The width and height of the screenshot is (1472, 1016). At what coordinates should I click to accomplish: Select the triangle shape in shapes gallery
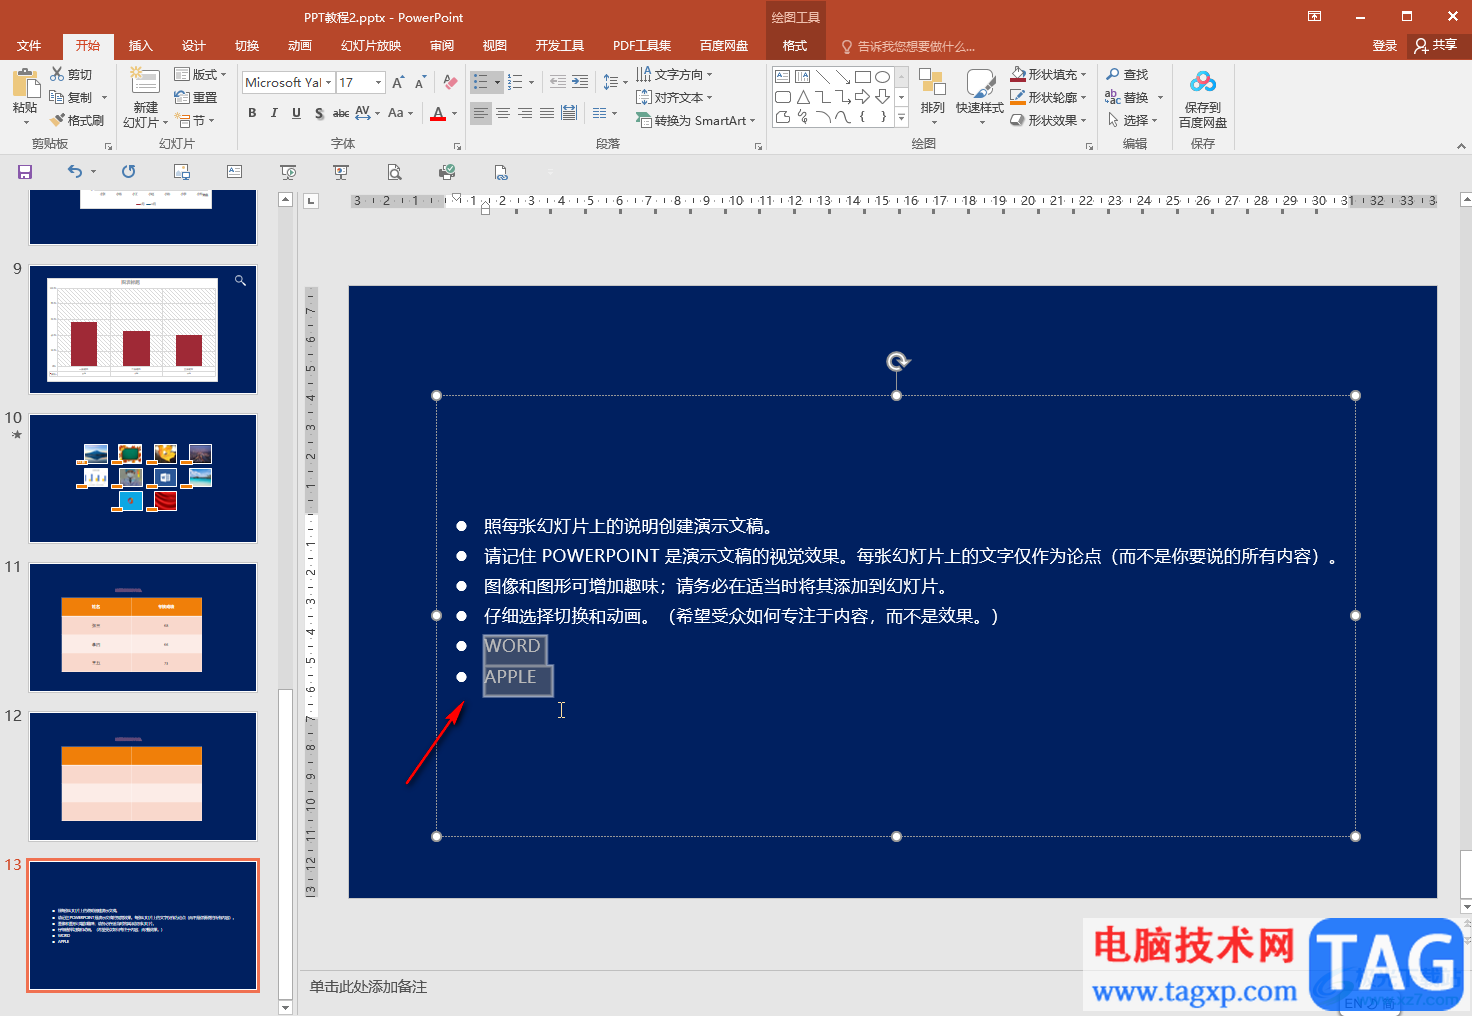tap(803, 97)
